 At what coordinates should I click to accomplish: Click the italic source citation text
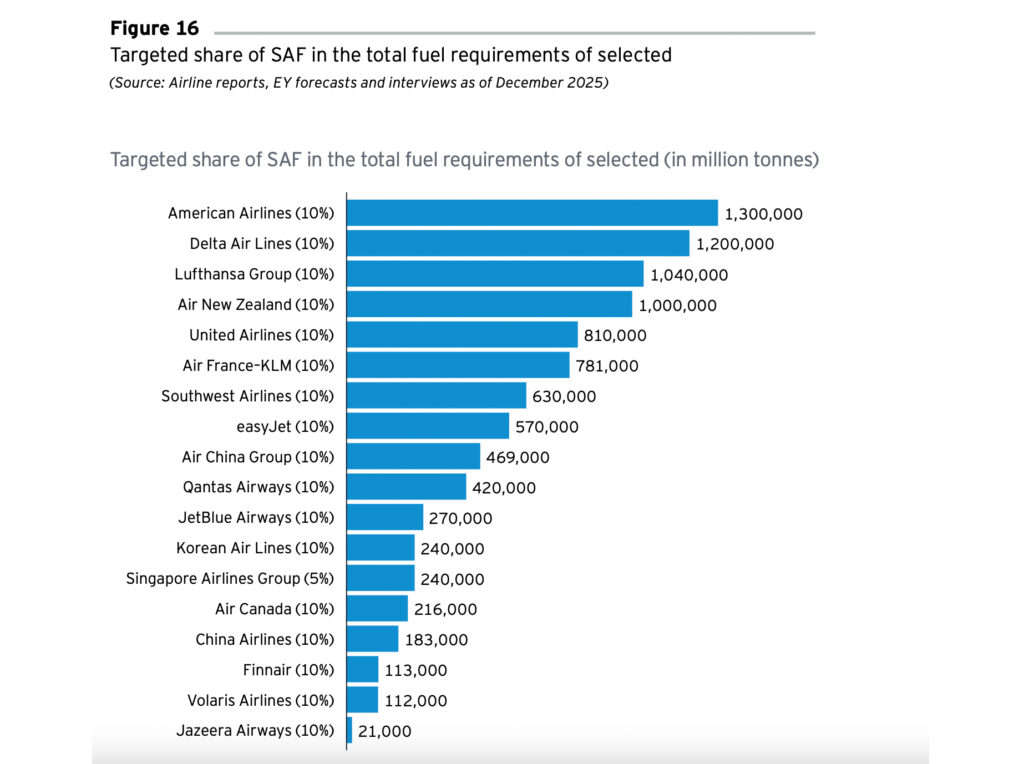click(358, 83)
